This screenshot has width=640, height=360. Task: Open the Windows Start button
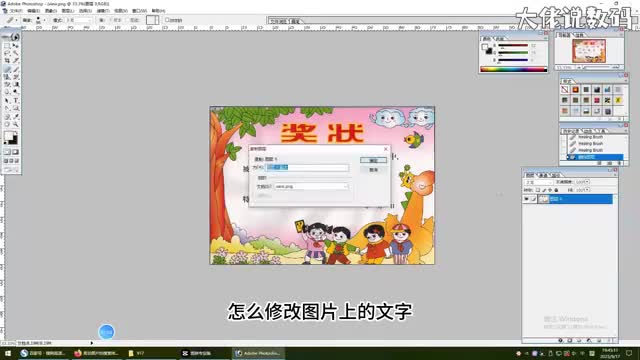coord(7,353)
